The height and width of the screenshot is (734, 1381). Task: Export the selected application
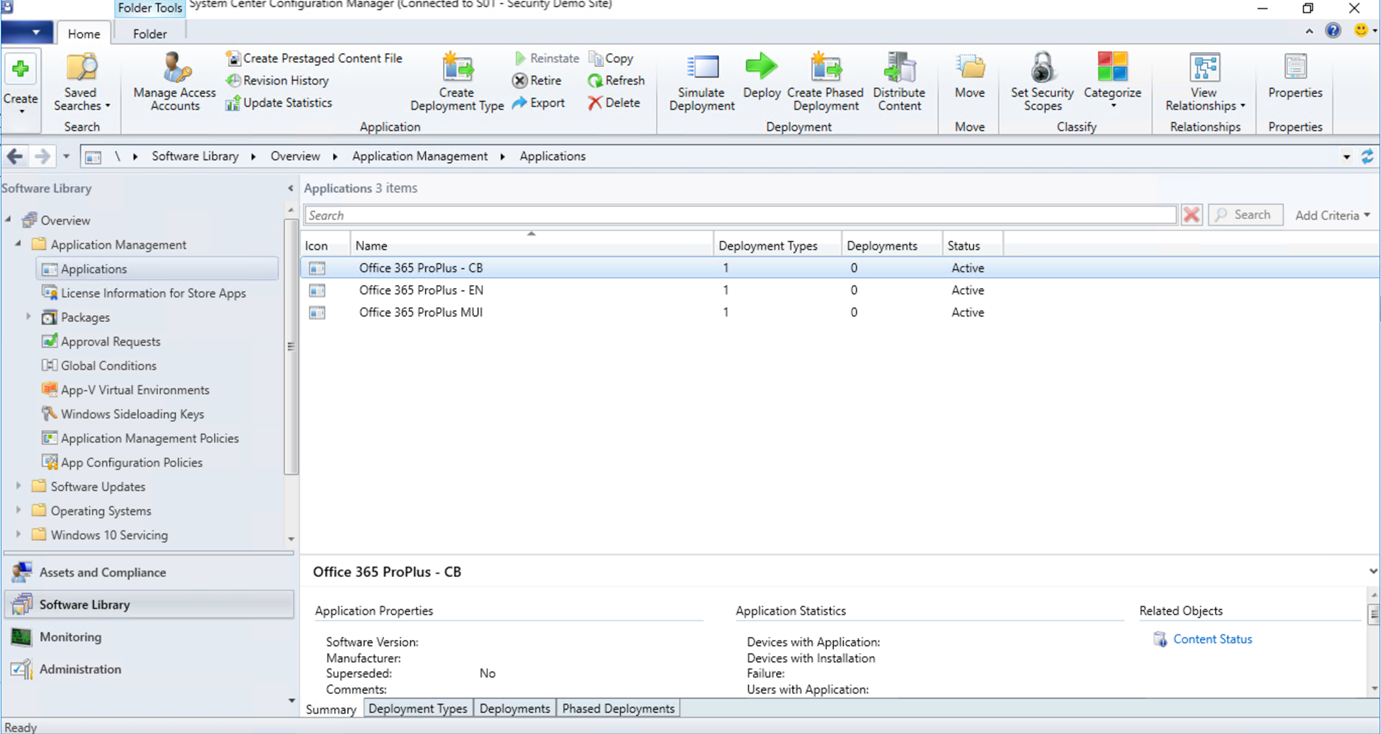coord(538,102)
